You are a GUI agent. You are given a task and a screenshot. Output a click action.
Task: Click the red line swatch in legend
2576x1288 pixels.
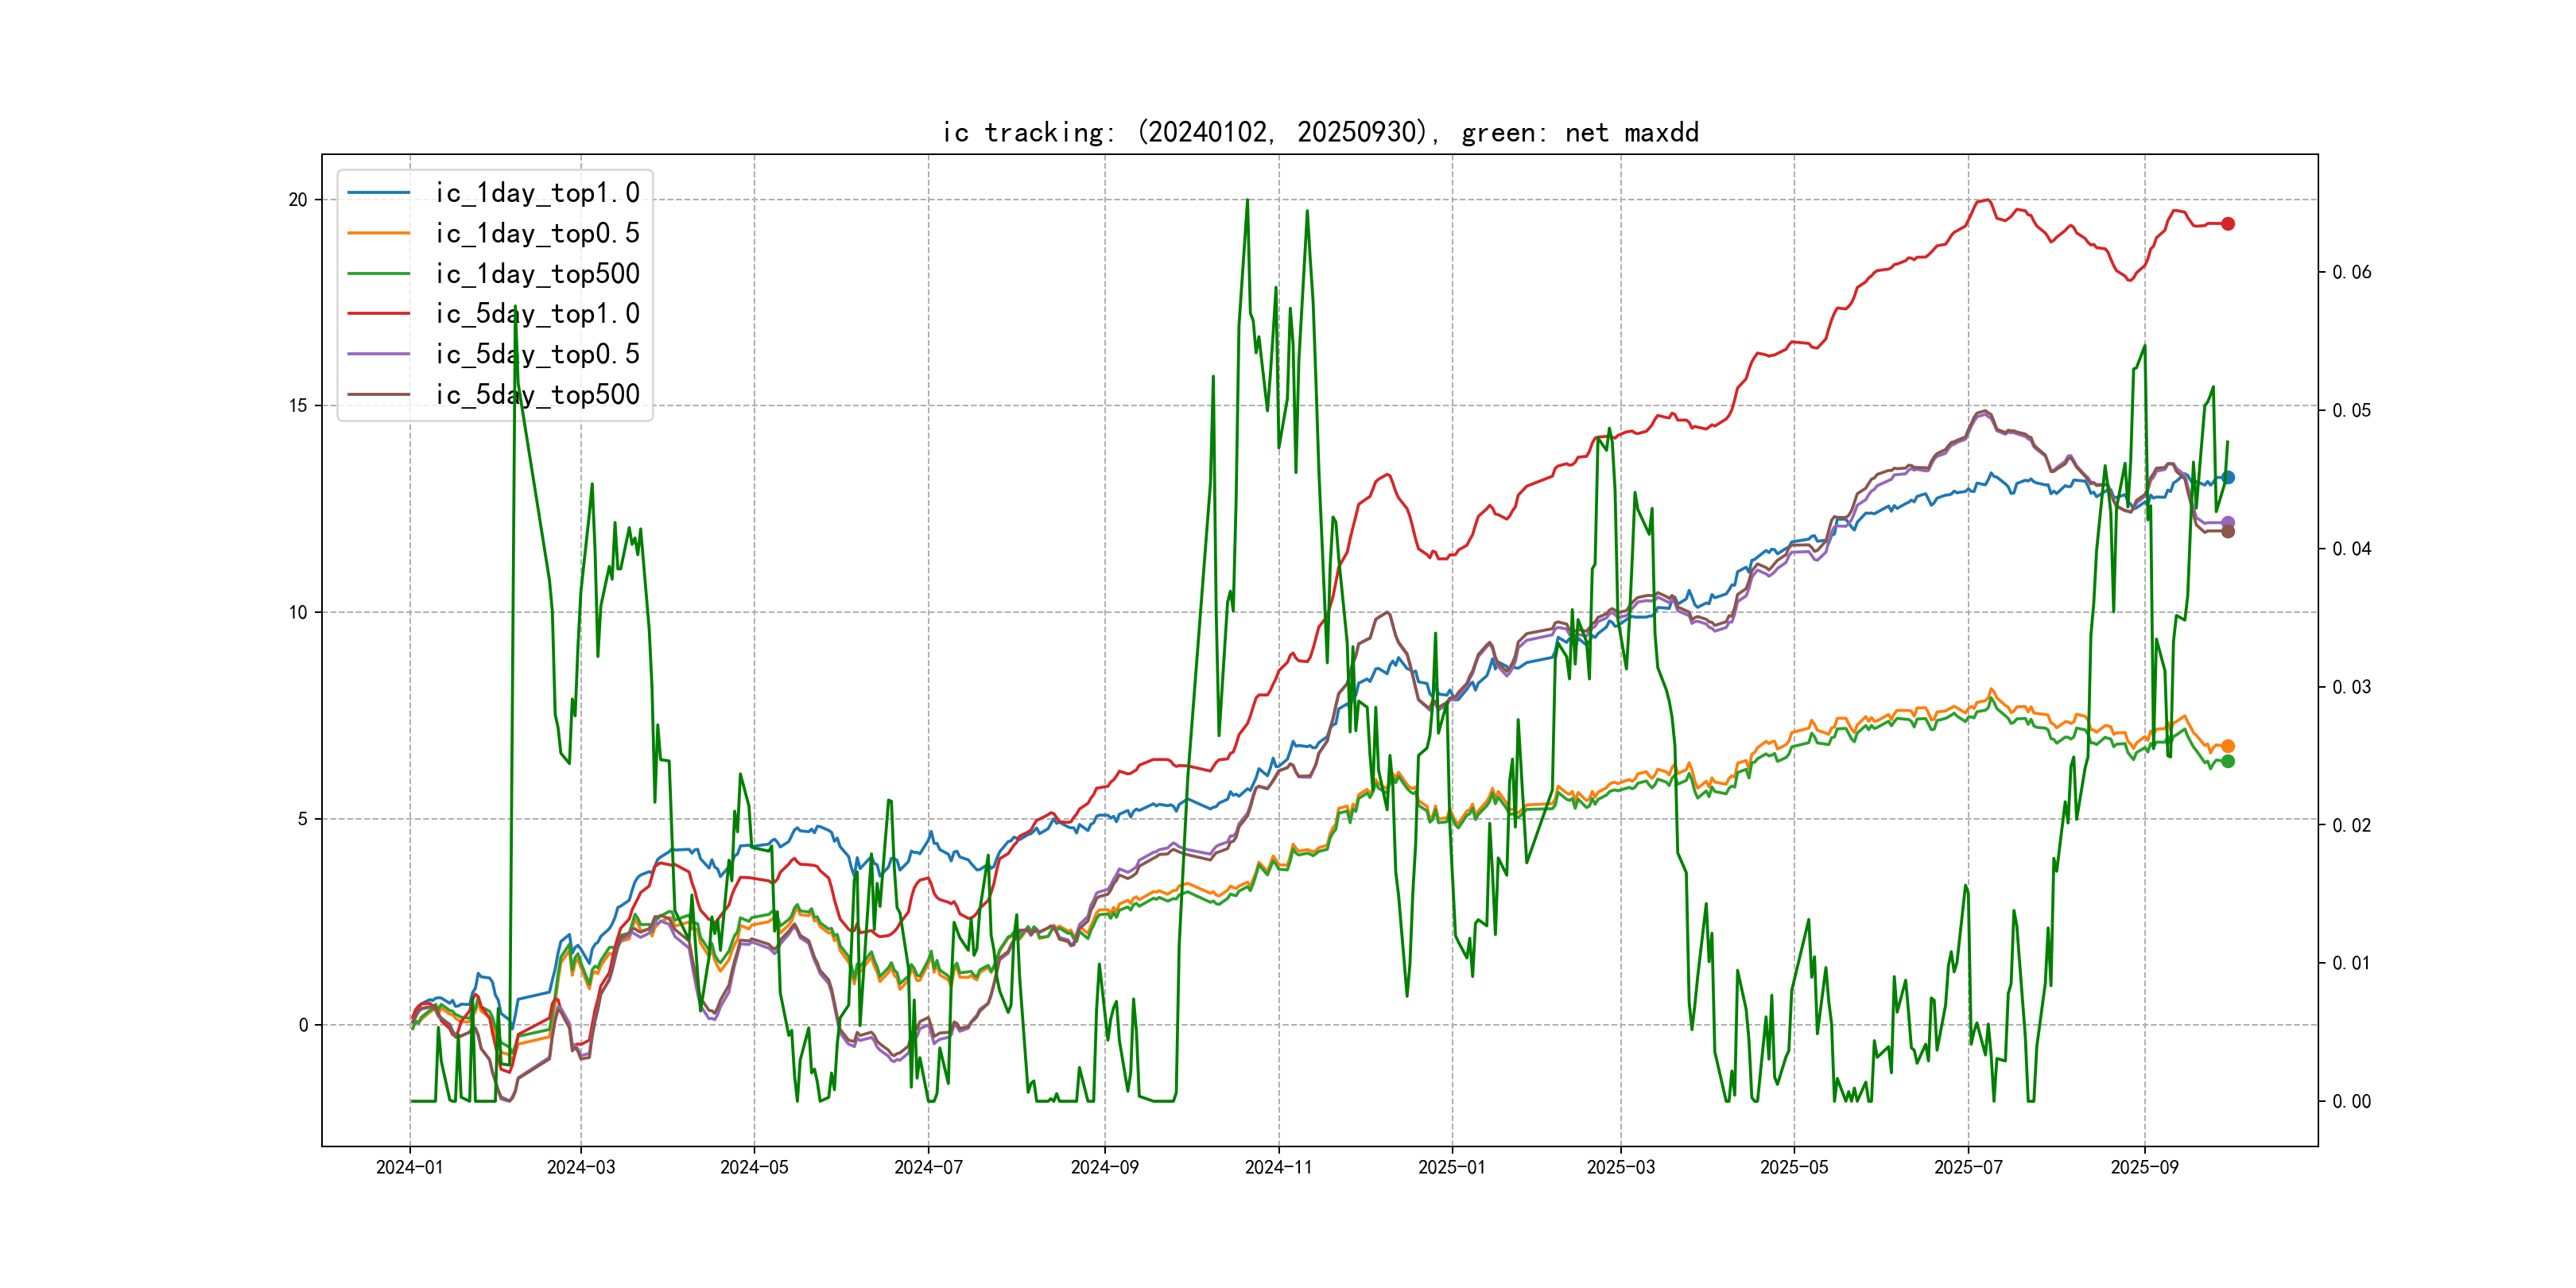click(379, 314)
